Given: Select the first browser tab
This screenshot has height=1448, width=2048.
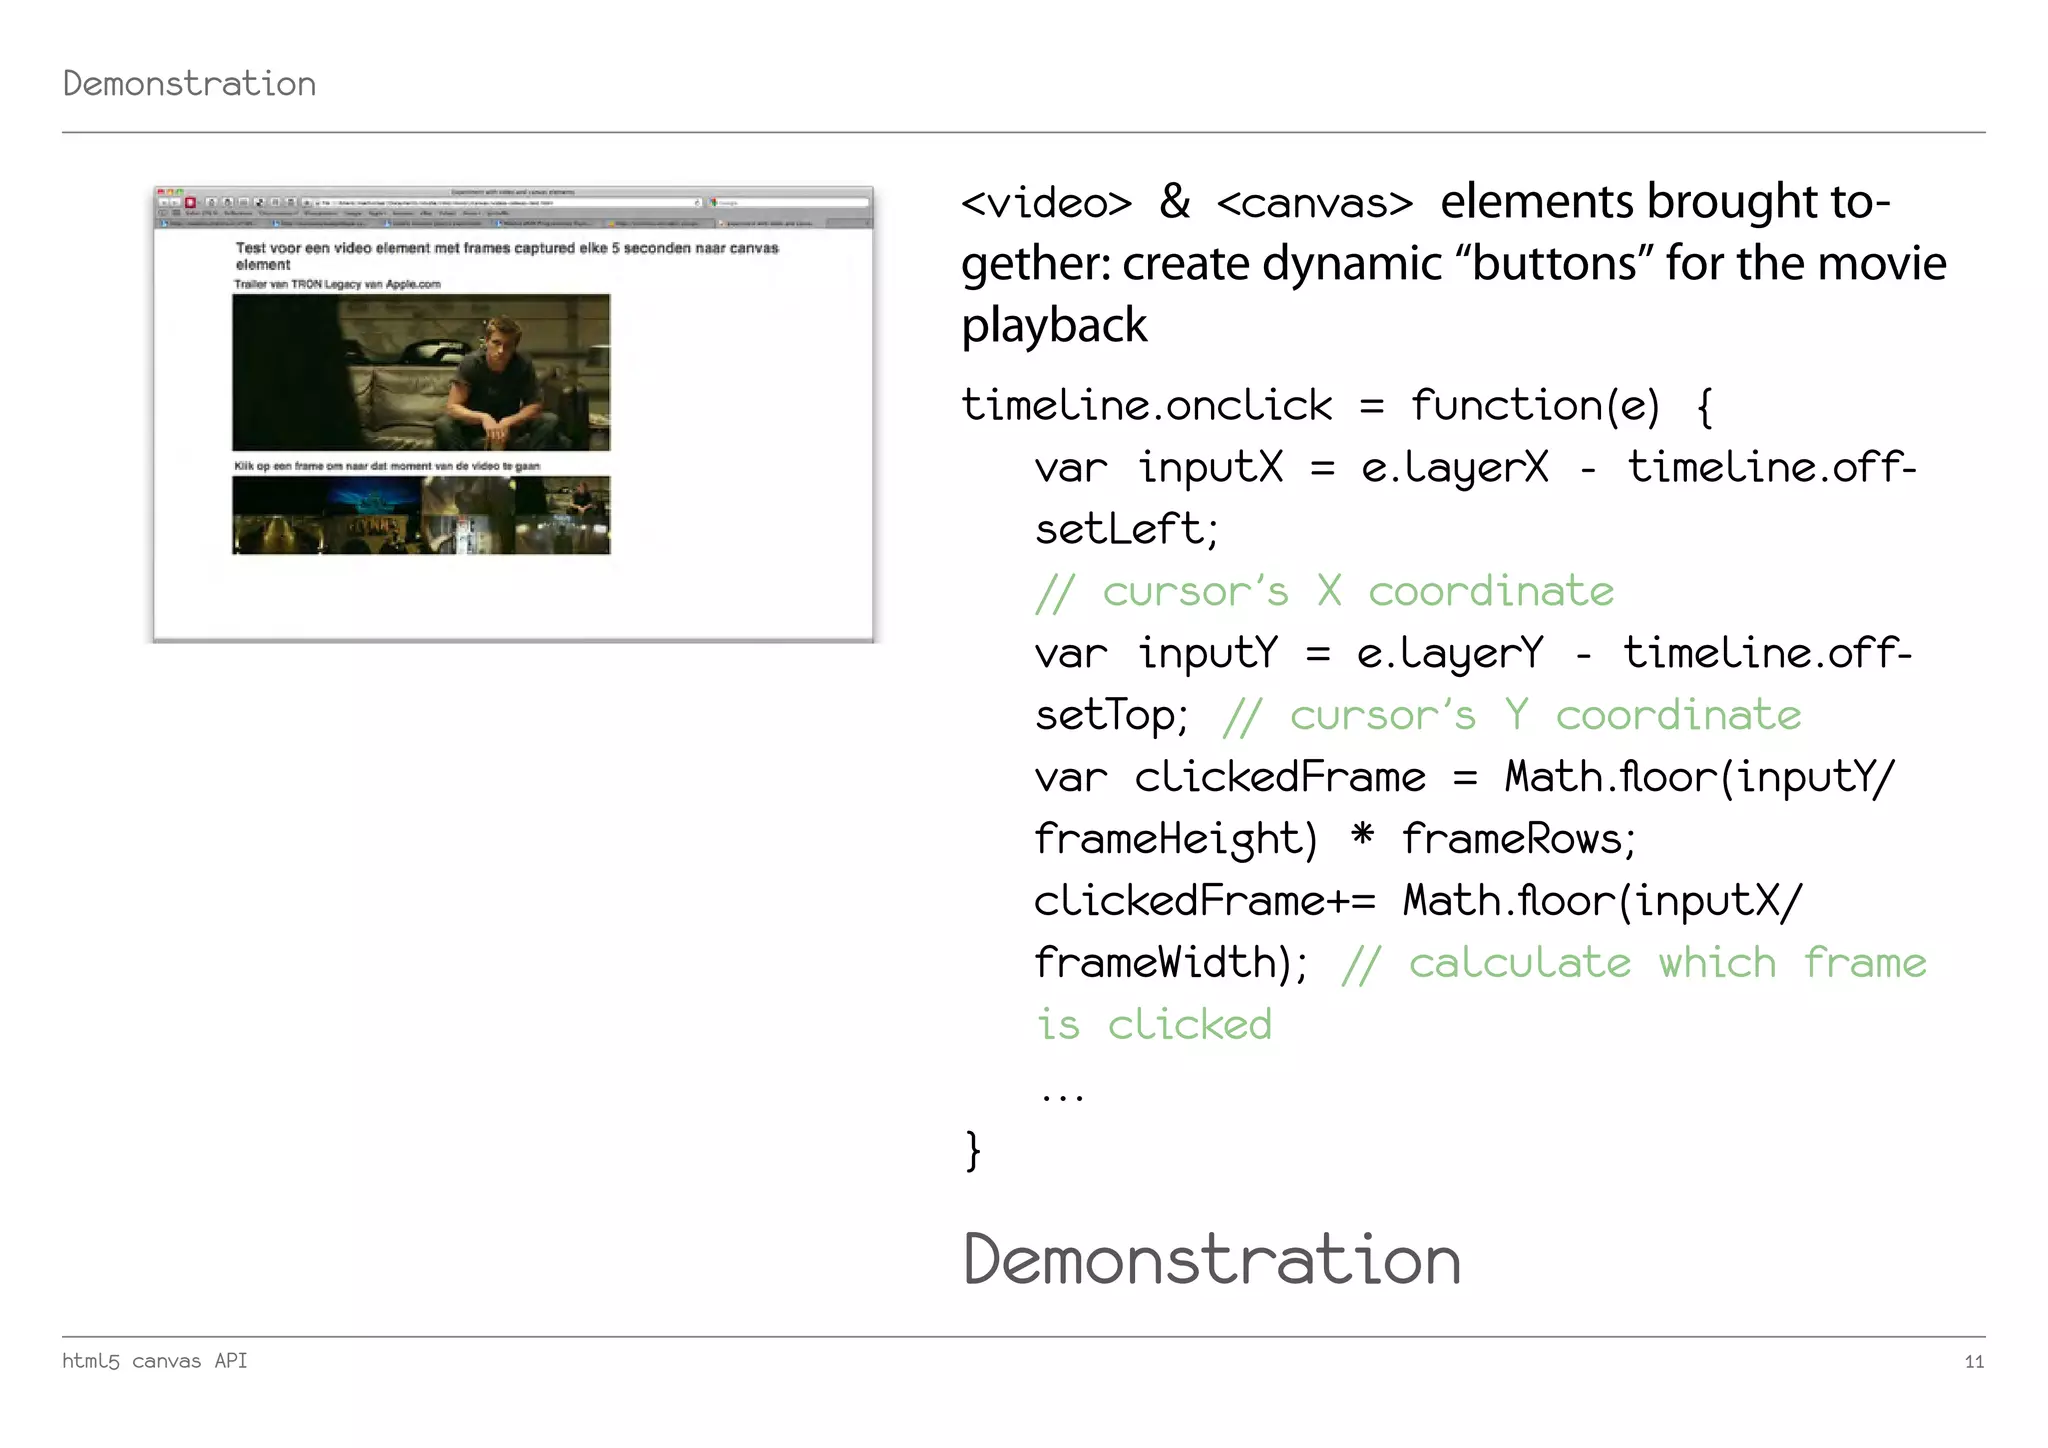Looking at the screenshot, I should [x=210, y=223].
